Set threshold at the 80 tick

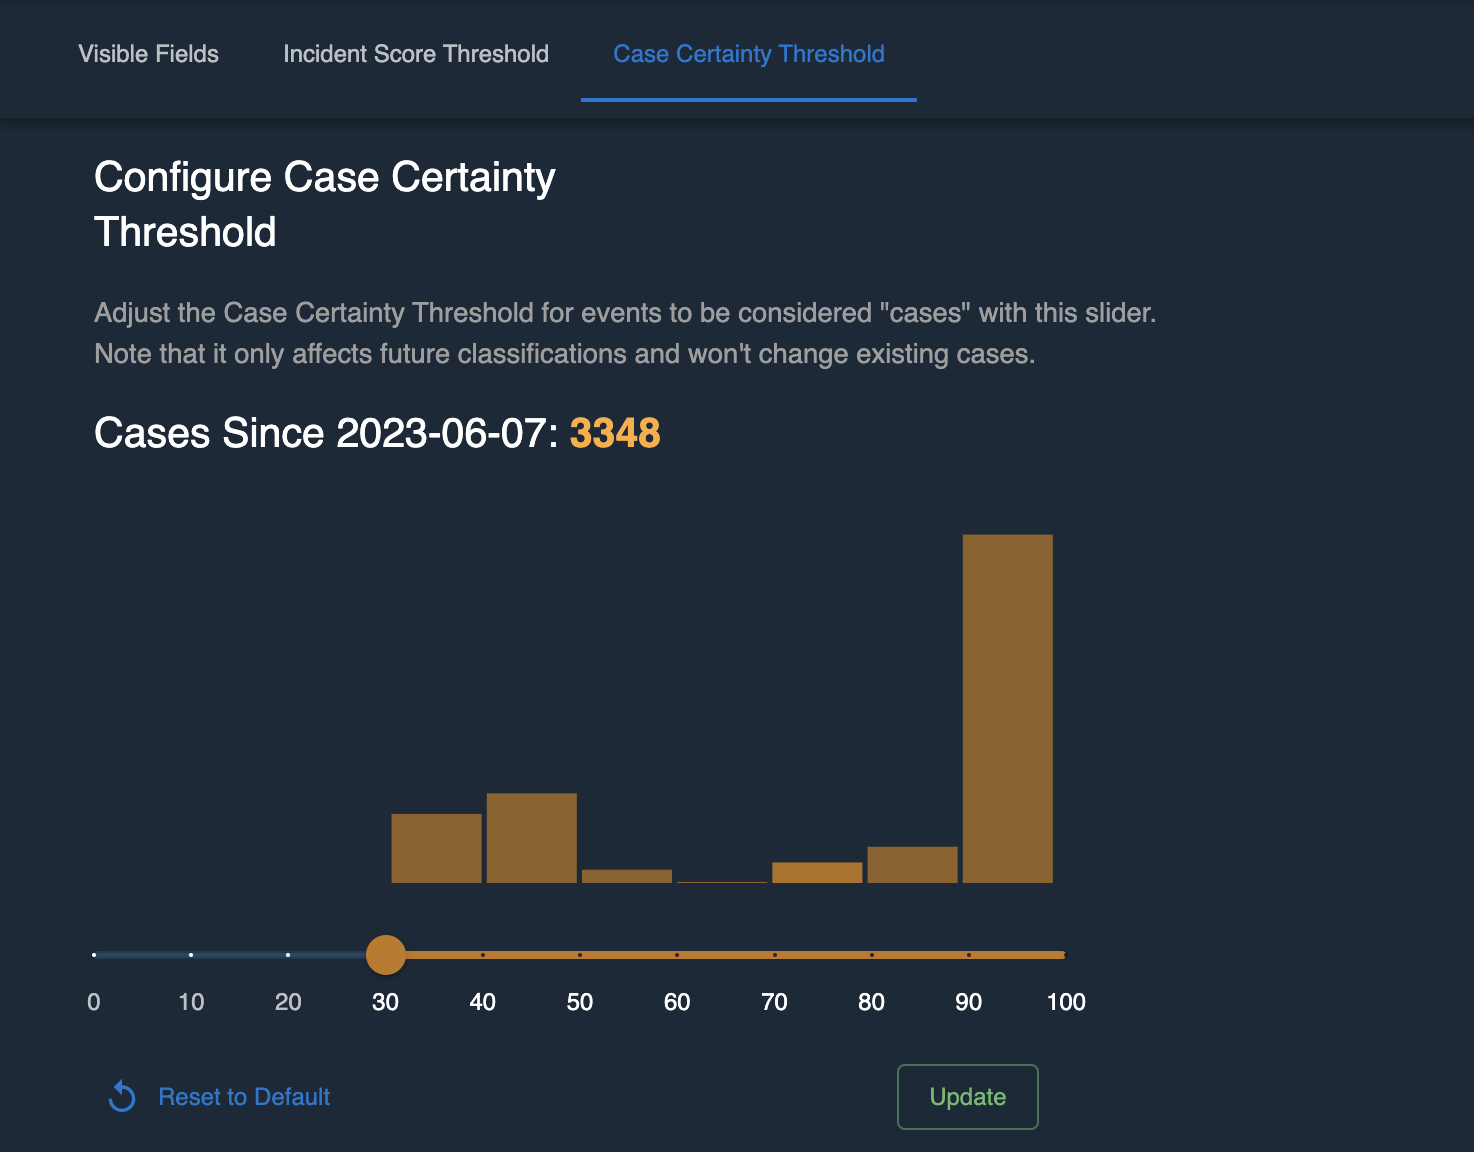[872, 955]
